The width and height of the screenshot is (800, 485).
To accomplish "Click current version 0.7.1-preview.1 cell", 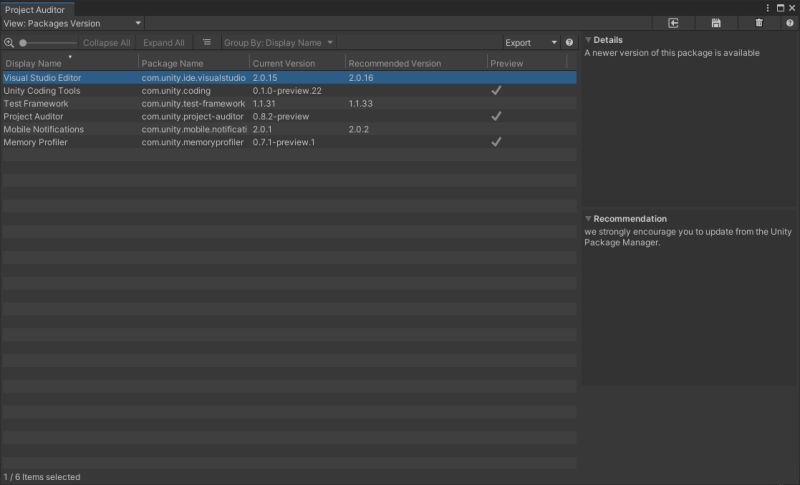I will (x=284, y=142).
